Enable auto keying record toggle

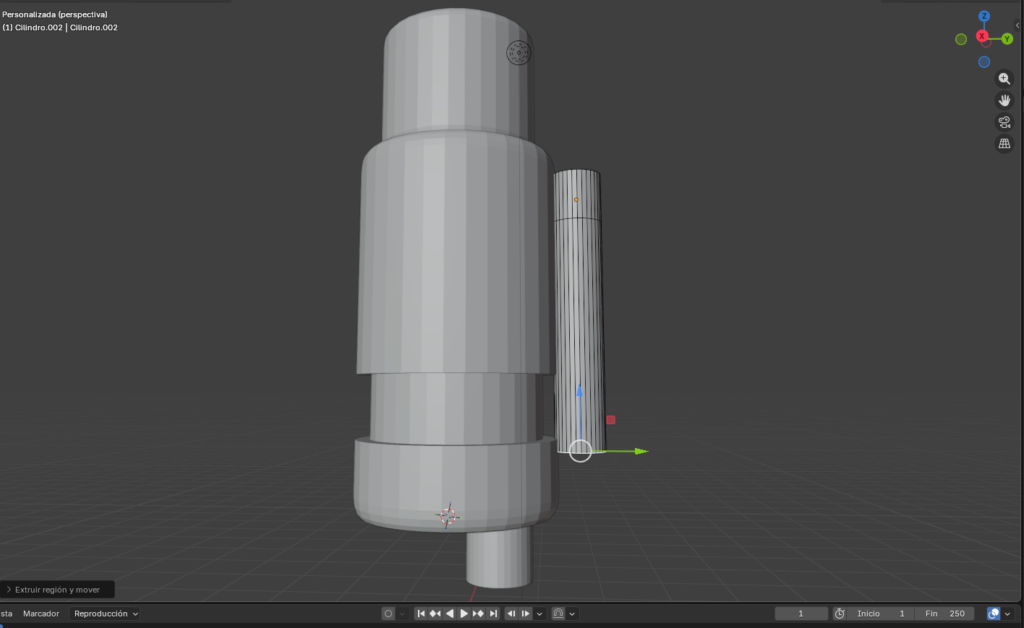pos(387,614)
